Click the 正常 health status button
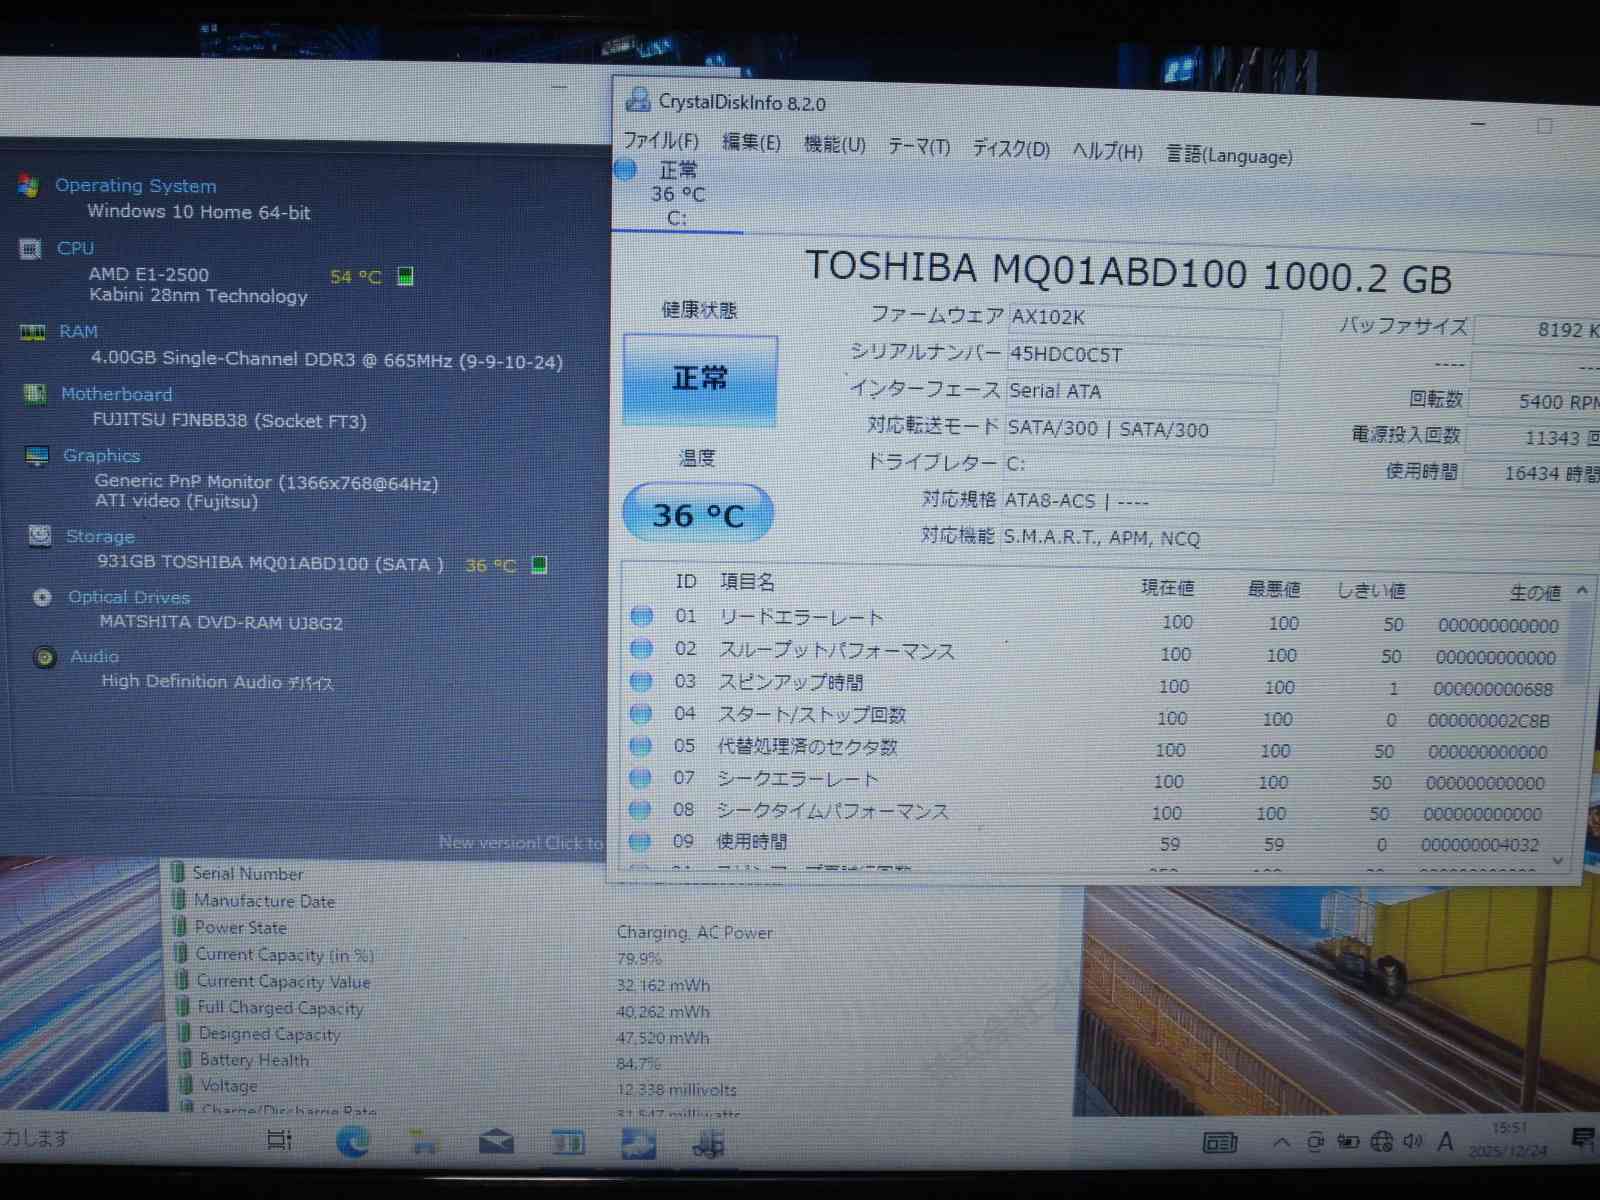 [700, 379]
